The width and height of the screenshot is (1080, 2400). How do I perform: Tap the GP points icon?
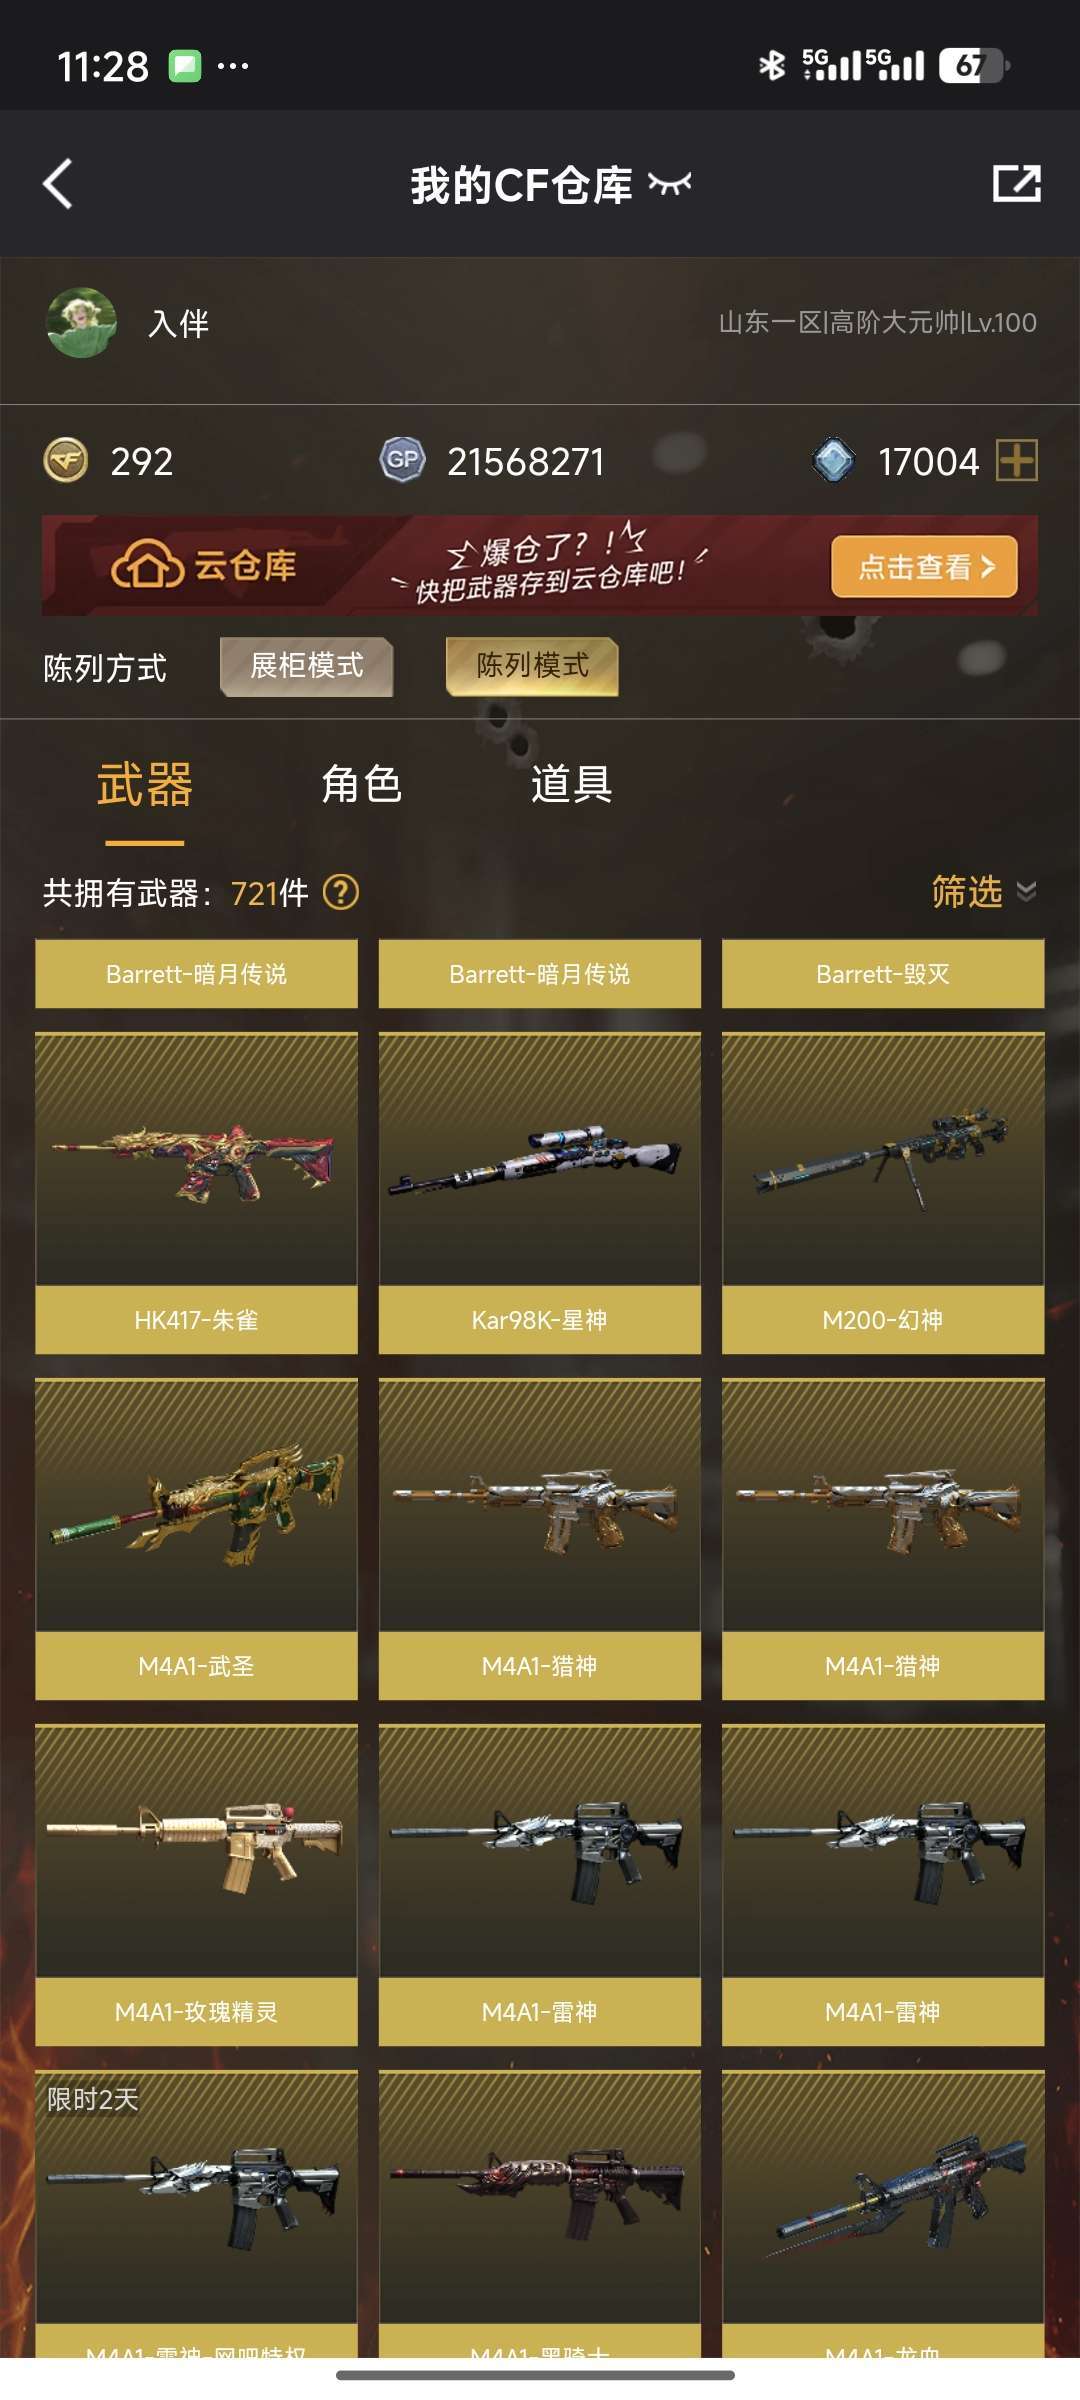coord(403,461)
